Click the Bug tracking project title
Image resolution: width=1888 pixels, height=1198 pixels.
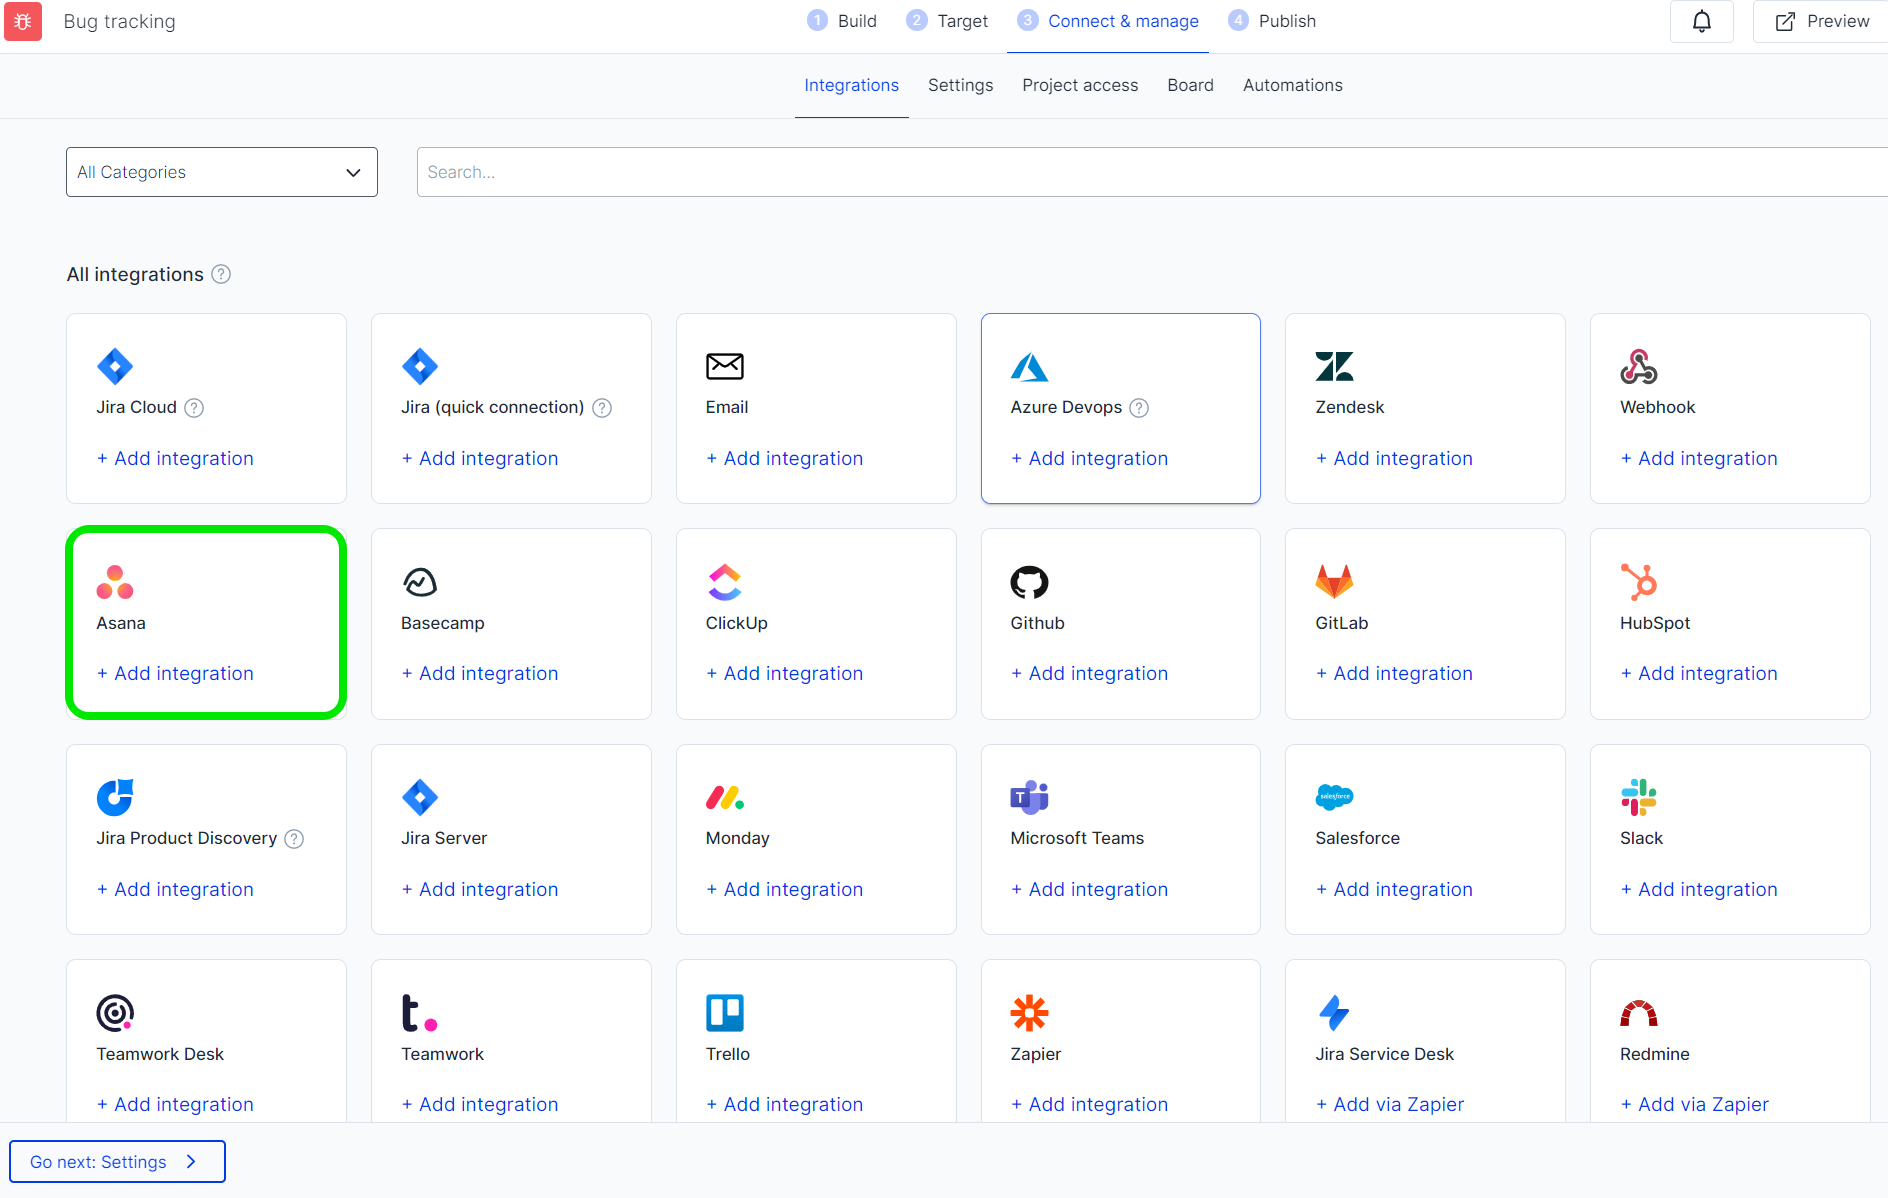pos(120,21)
